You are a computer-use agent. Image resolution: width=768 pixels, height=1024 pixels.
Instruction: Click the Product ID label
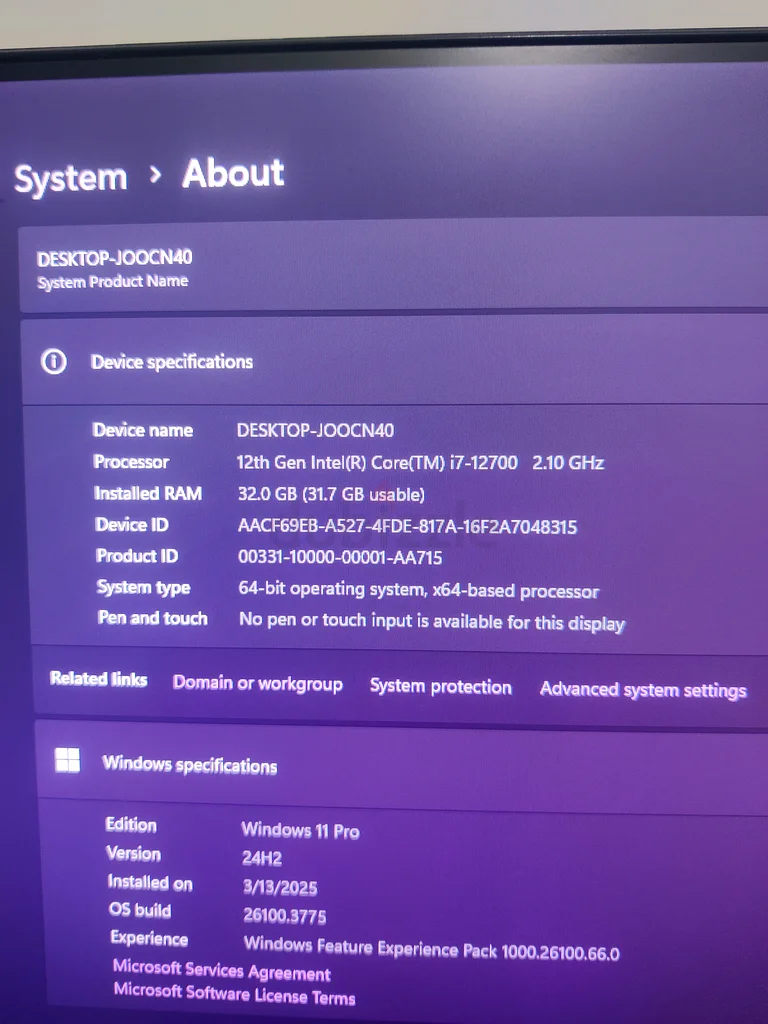137,556
